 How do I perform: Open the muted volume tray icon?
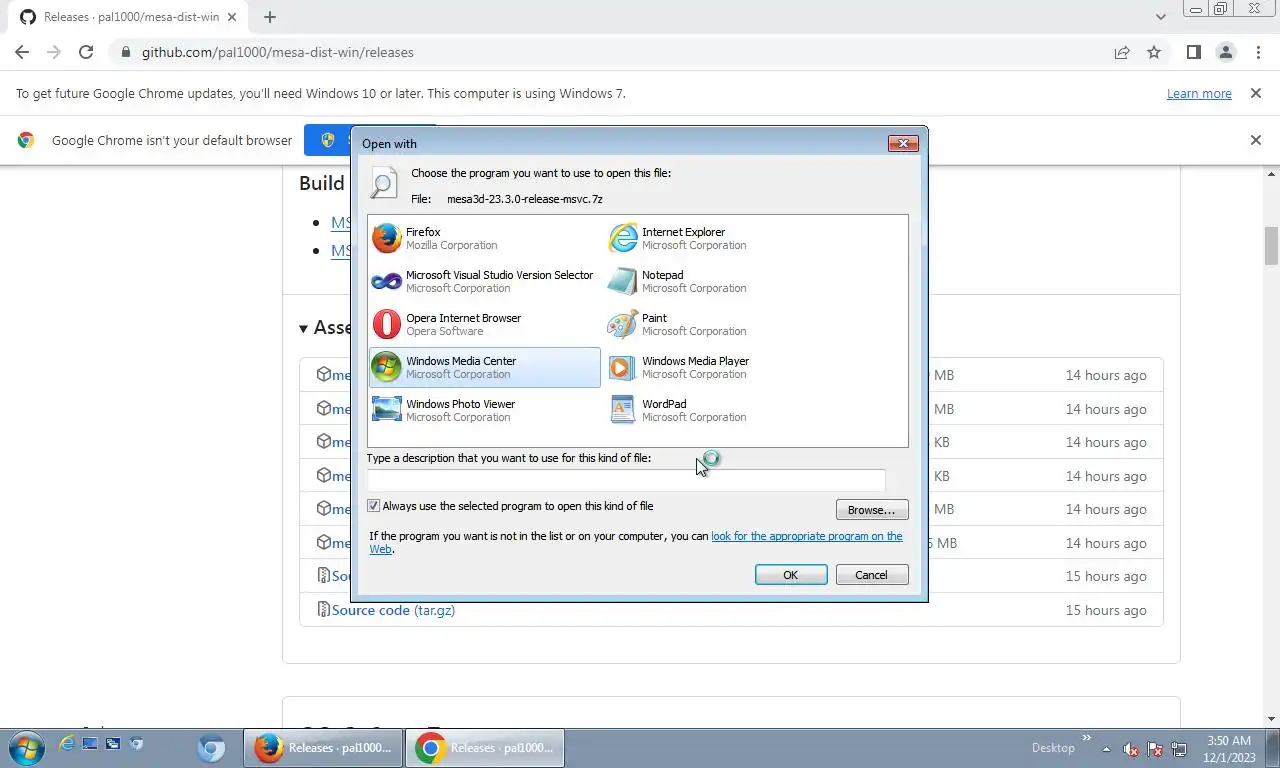pyautogui.click(x=1131, y=749)
